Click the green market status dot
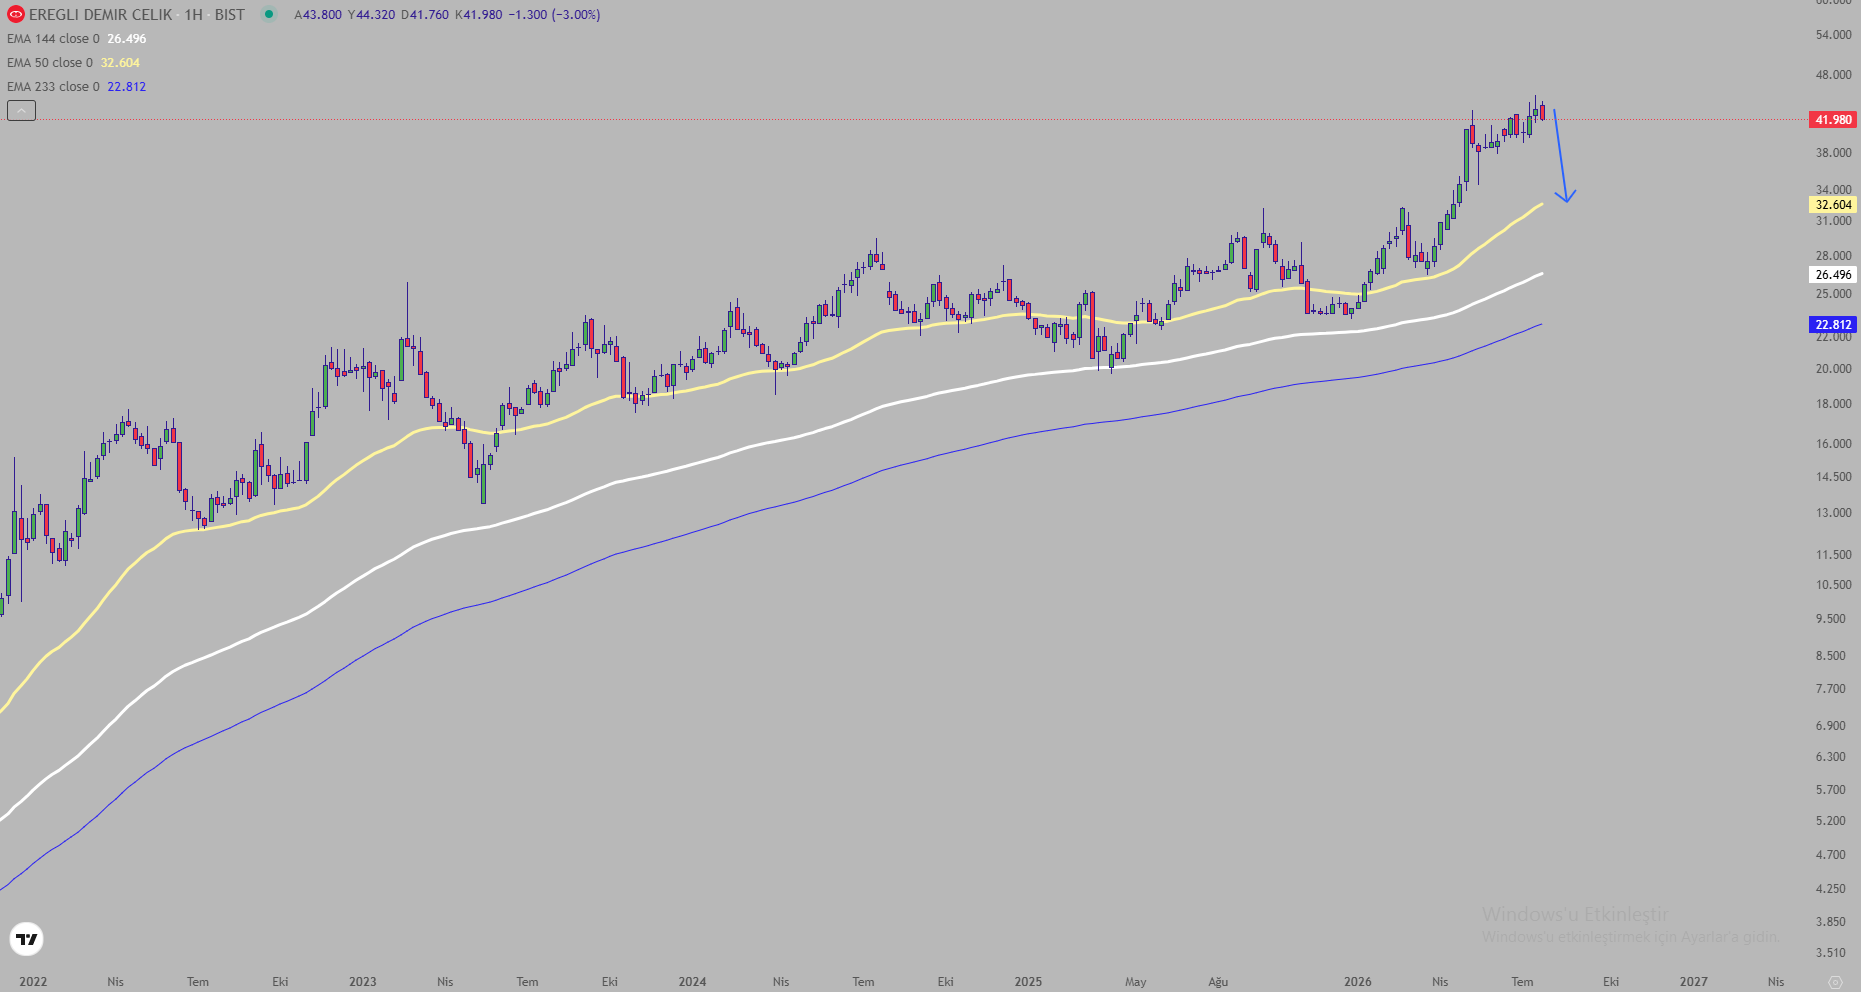Image resolution: width=1861 pixels, height=992 pixels. [268, 14]
